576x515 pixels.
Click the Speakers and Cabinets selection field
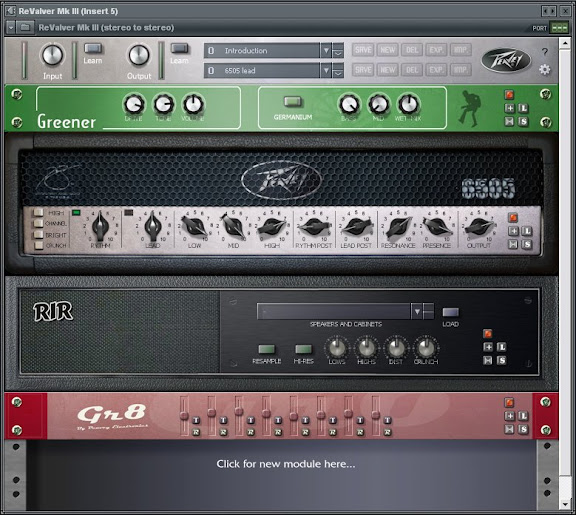coord(334,311)
